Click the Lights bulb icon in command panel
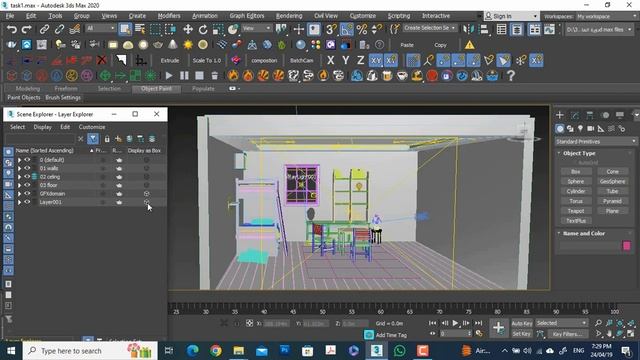 (580, 129)
